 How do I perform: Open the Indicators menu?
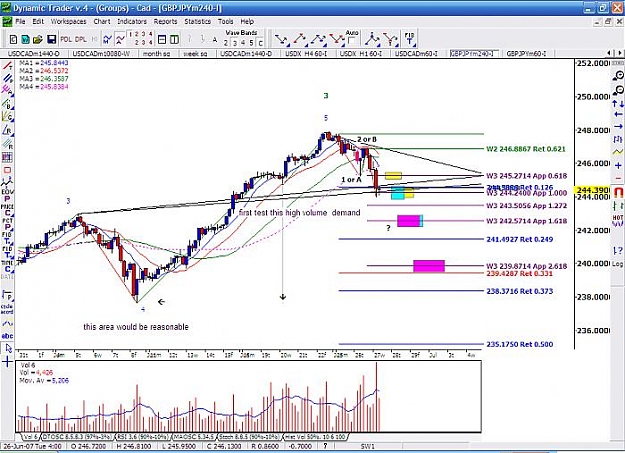(x=132, y=22)
